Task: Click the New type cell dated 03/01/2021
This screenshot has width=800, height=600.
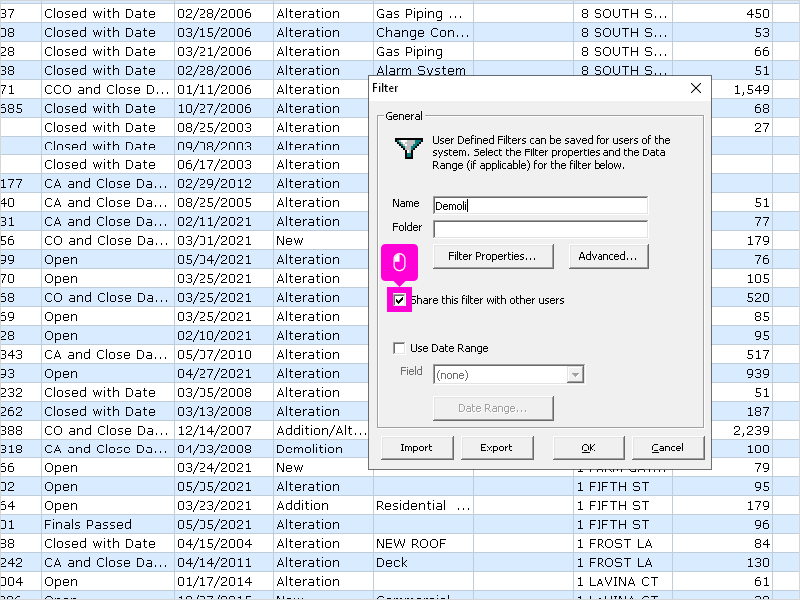Action: (x=323, y=240)
